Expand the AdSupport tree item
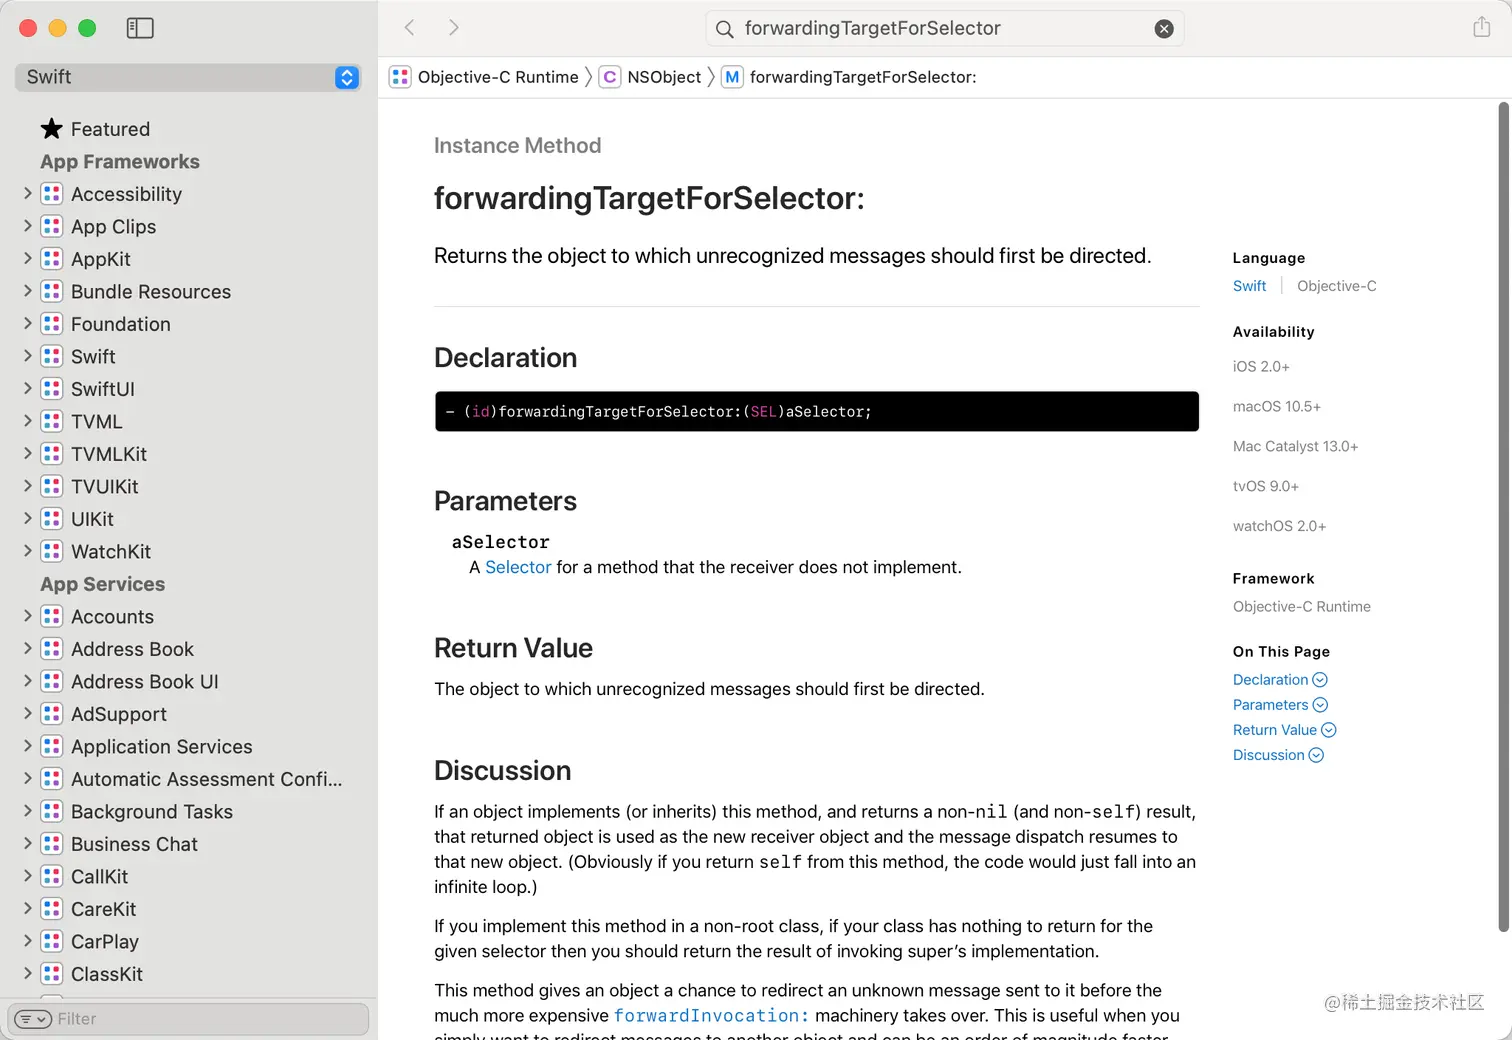This screenshot has height=1040, width=1512. point(28,714)
